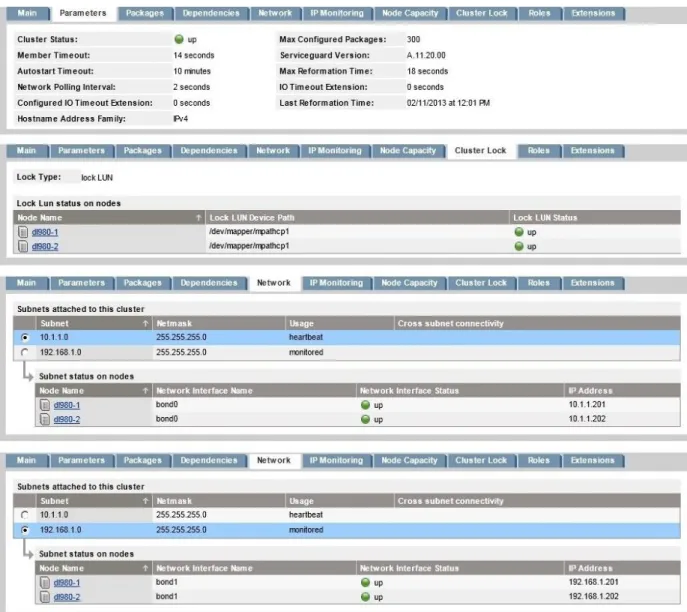Screen dimensions: 687x612
Task: Open Parameters tab in the Lock Type panel
Action: (x=81, y=151)
